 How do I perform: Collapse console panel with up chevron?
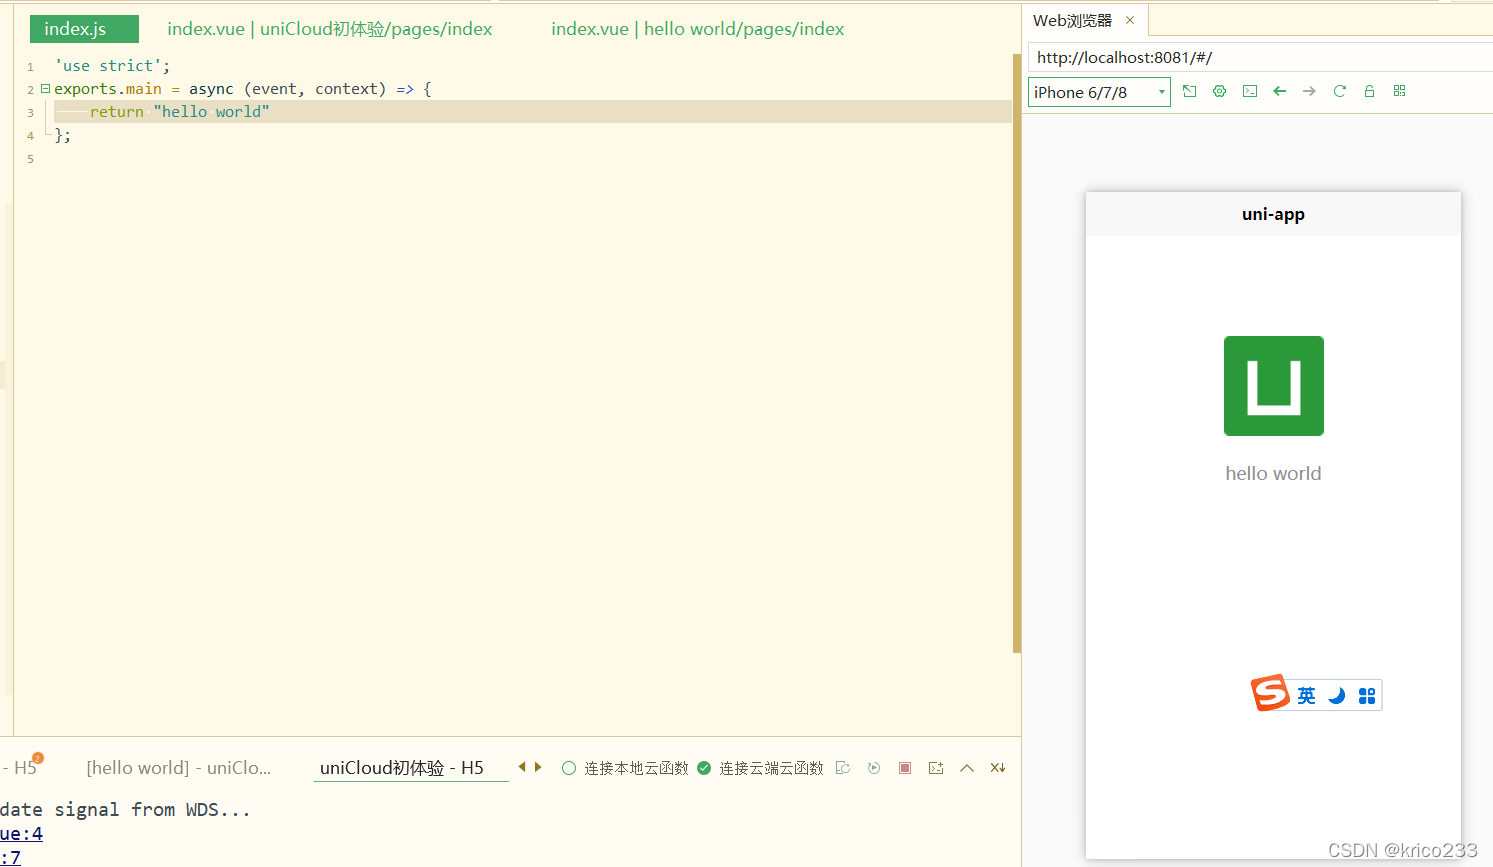tap(967, 768)
